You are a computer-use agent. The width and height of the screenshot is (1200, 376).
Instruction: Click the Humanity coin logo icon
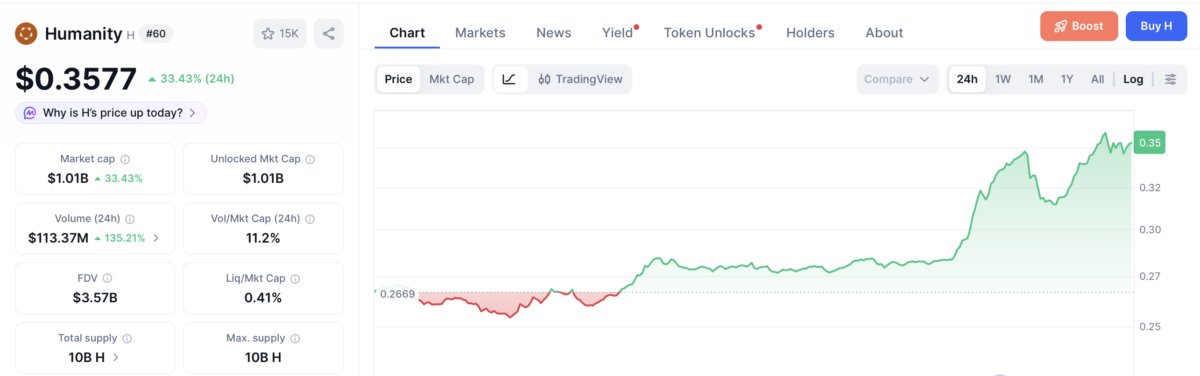pyautogui.click(x=26, y=33)
